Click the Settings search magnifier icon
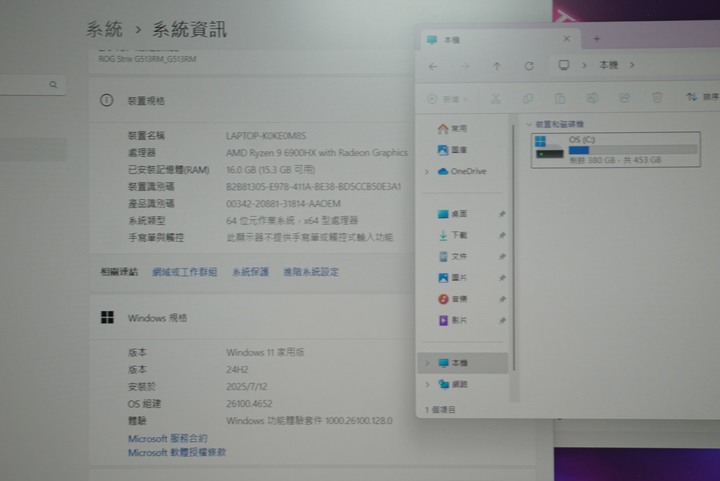The height and width of the screenshot is (481, 720). (53, 84)
